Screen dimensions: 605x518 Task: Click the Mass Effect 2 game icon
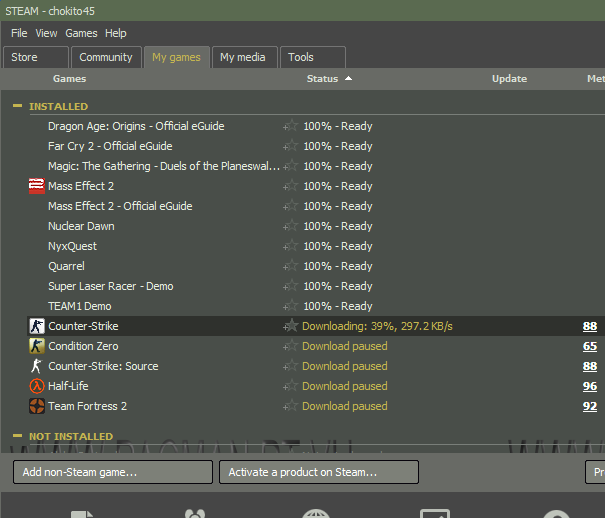pos(37,186)
